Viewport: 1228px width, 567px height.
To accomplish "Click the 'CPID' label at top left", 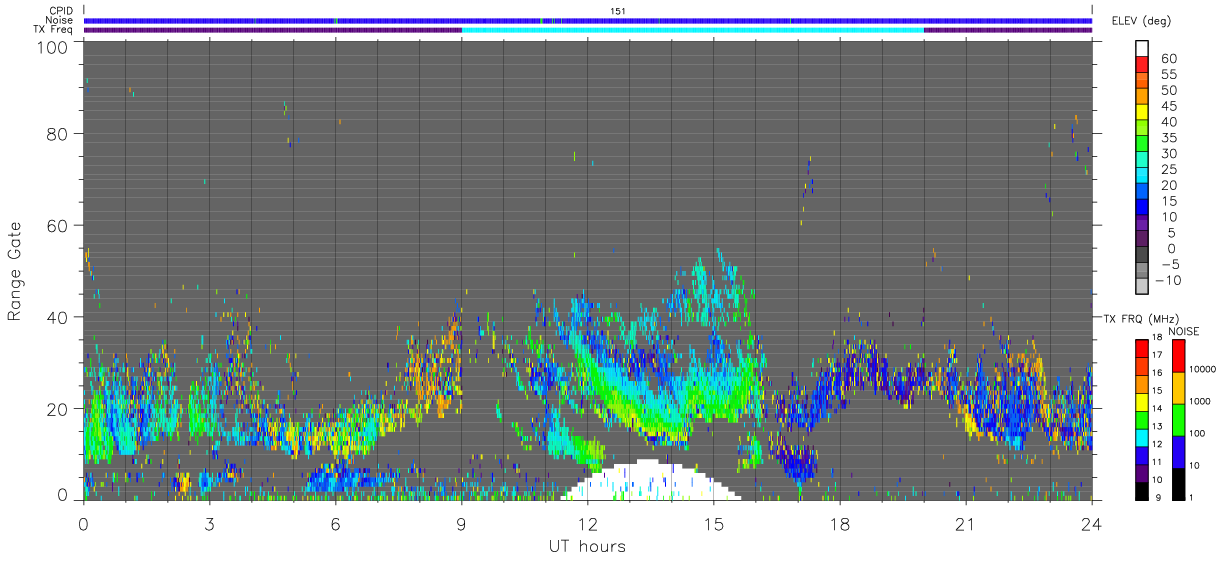I will 61,10.
